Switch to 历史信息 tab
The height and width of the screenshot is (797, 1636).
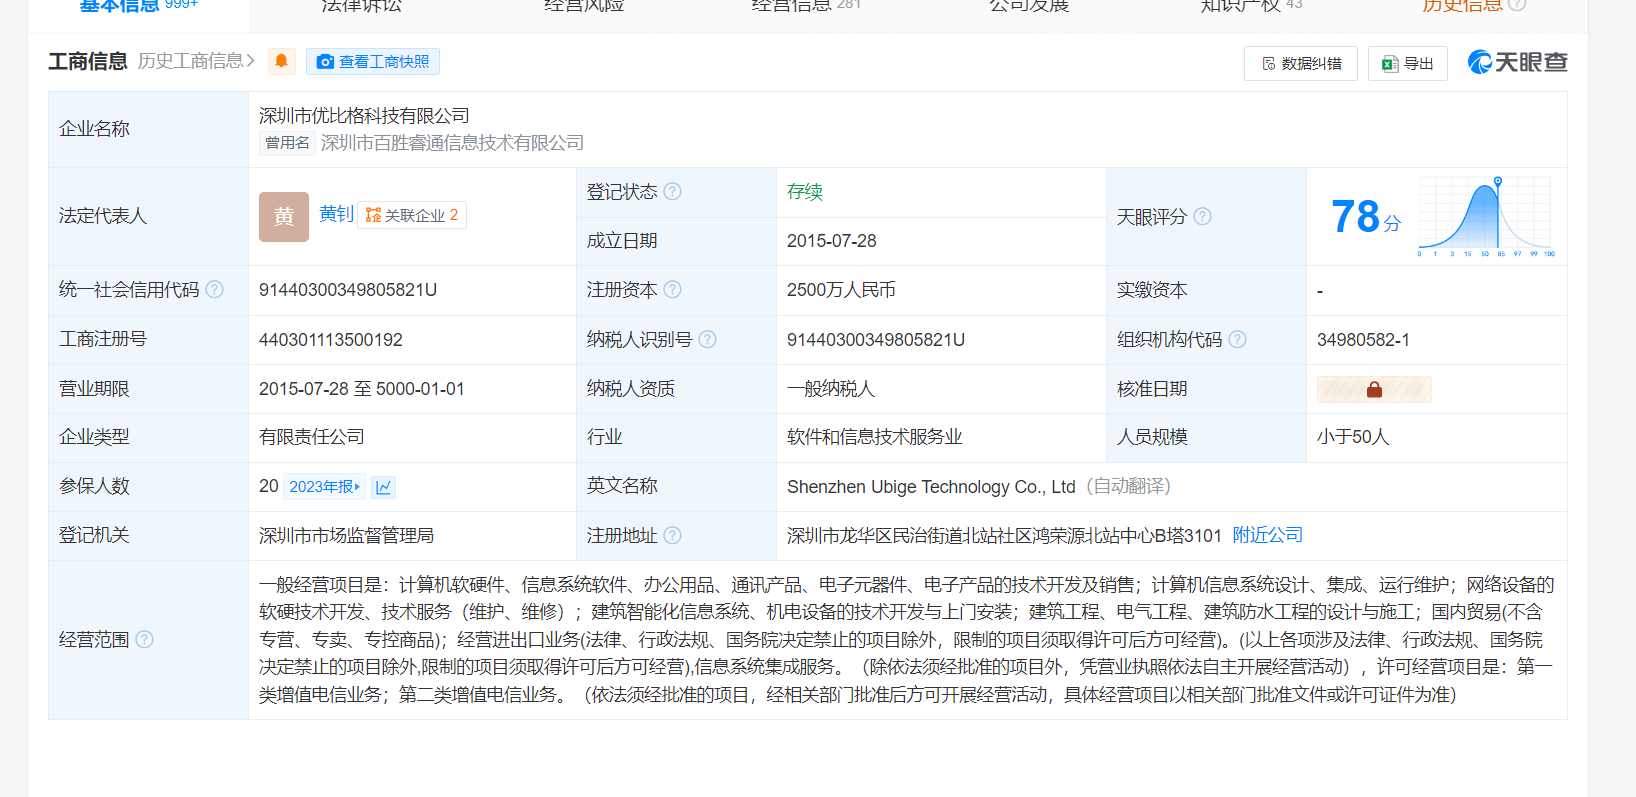(1462, 6)
